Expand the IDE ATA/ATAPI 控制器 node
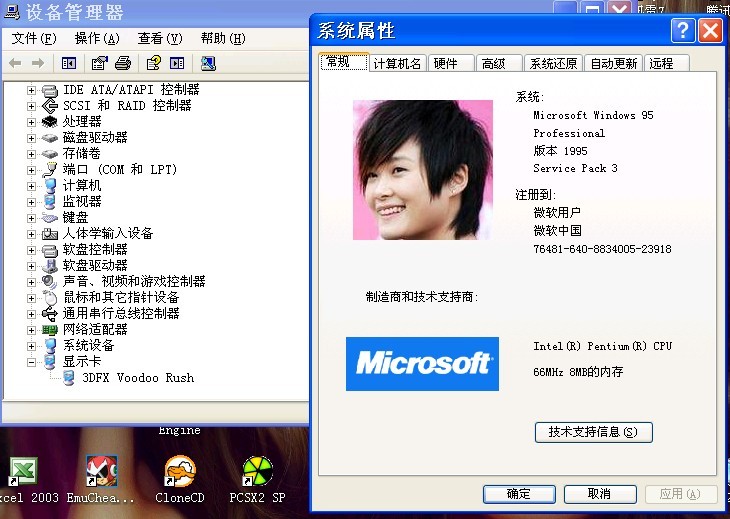Viewport: 730px width, 519px height. (x=31, y=90)
